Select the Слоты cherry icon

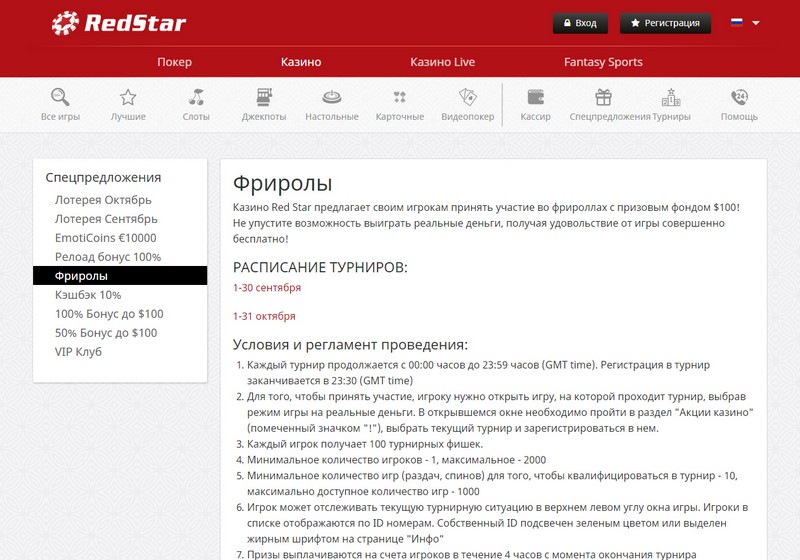tap(196, 97)
